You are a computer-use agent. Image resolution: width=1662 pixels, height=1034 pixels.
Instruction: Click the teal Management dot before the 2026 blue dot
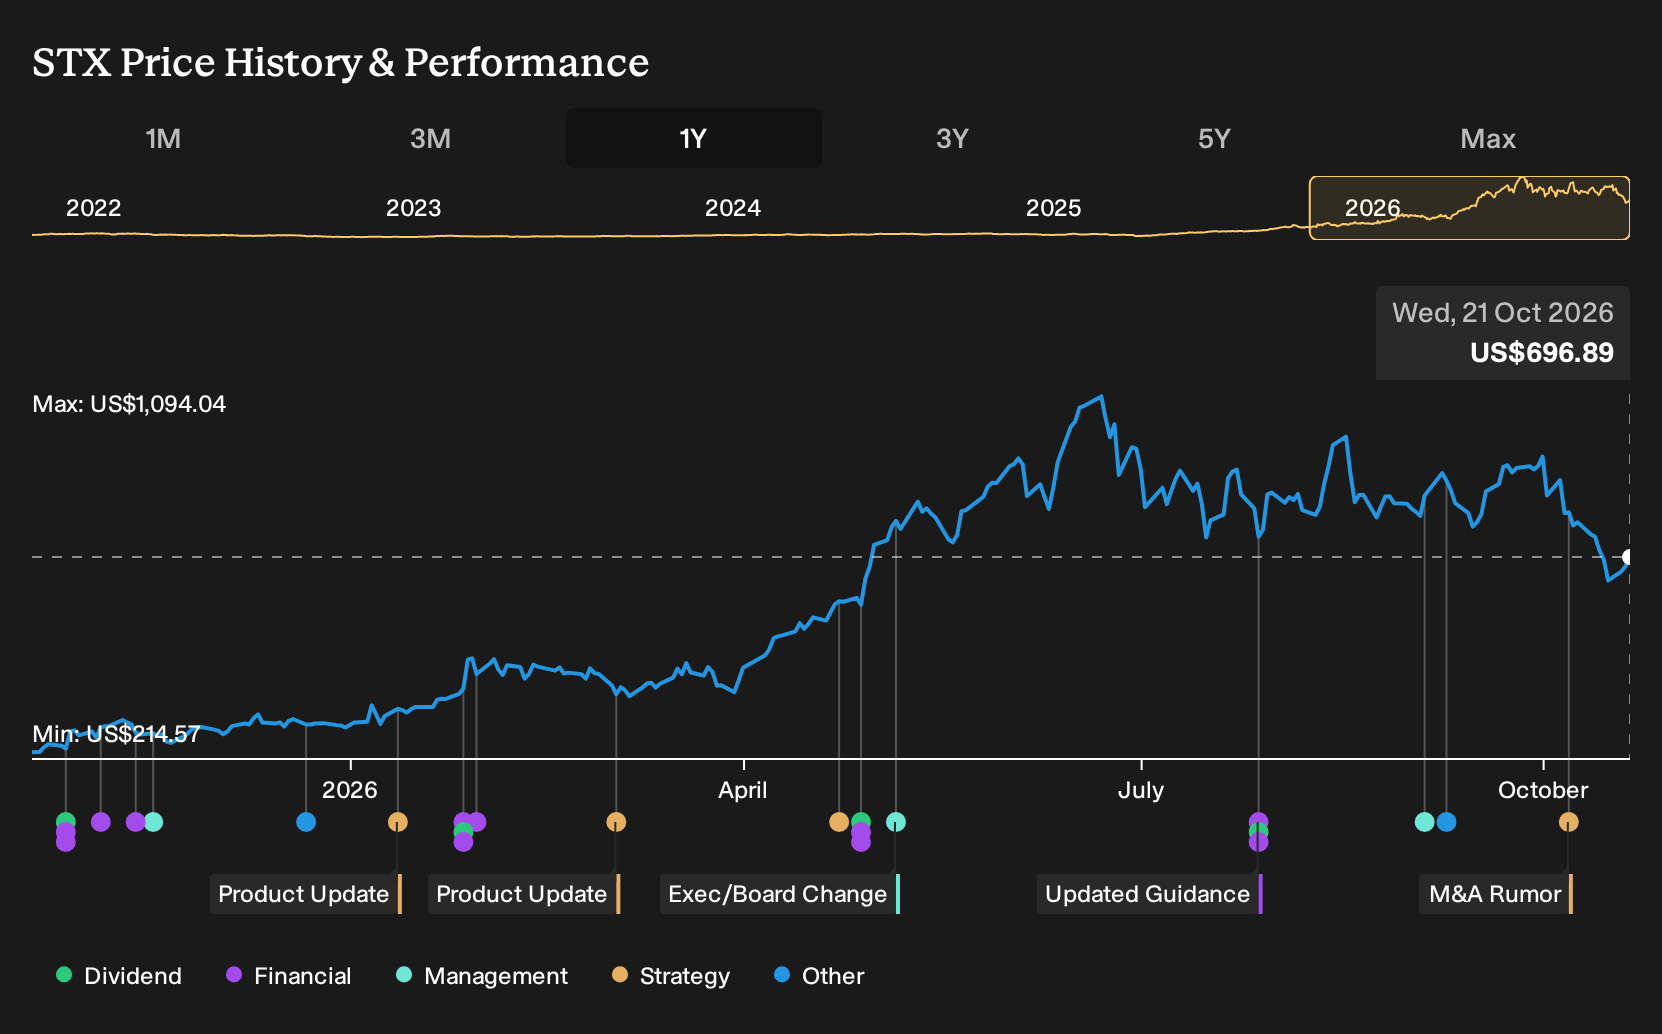pos(153,822)
